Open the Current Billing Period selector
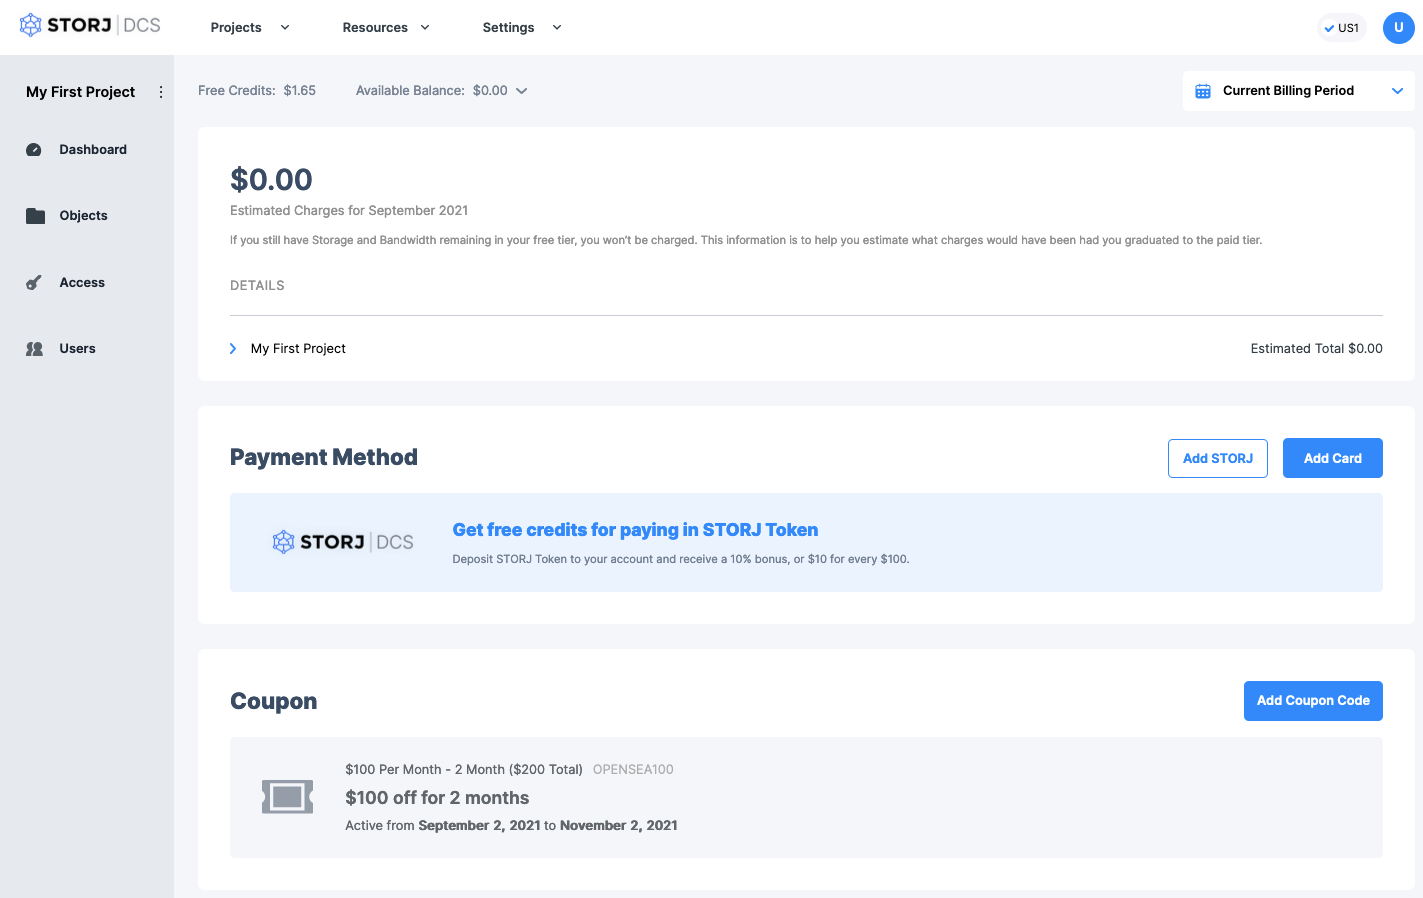This screenshot has height=898, width=1423. pos(1298,91)
